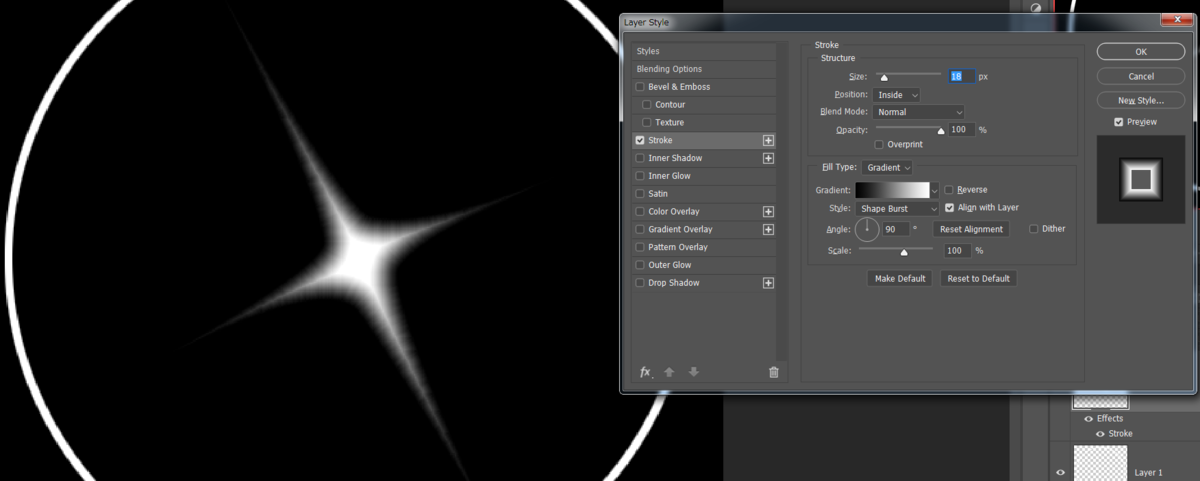Click the plus icon beside Drop Shadow
The width and height of the screenshot is (1200, 481).
pyautogui.click(x=768, y=283)
